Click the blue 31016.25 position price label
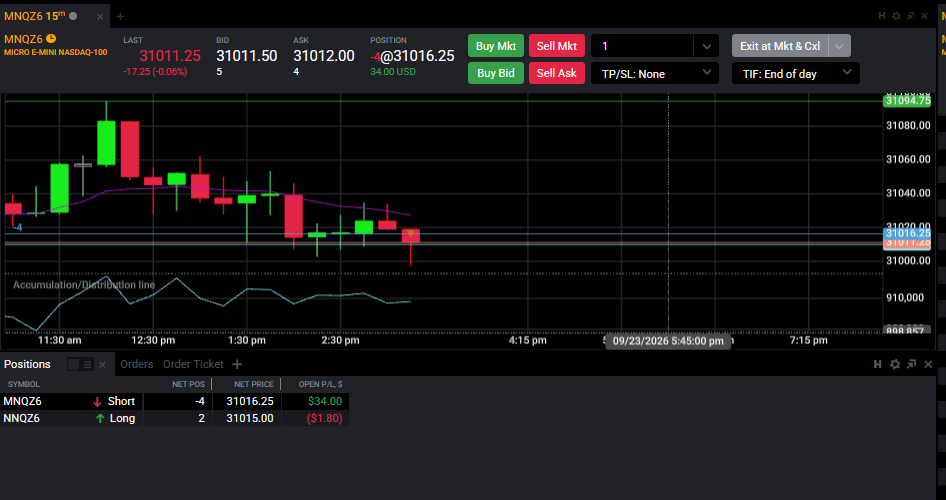This screenshot has height=500, width=946. point(907,233)
